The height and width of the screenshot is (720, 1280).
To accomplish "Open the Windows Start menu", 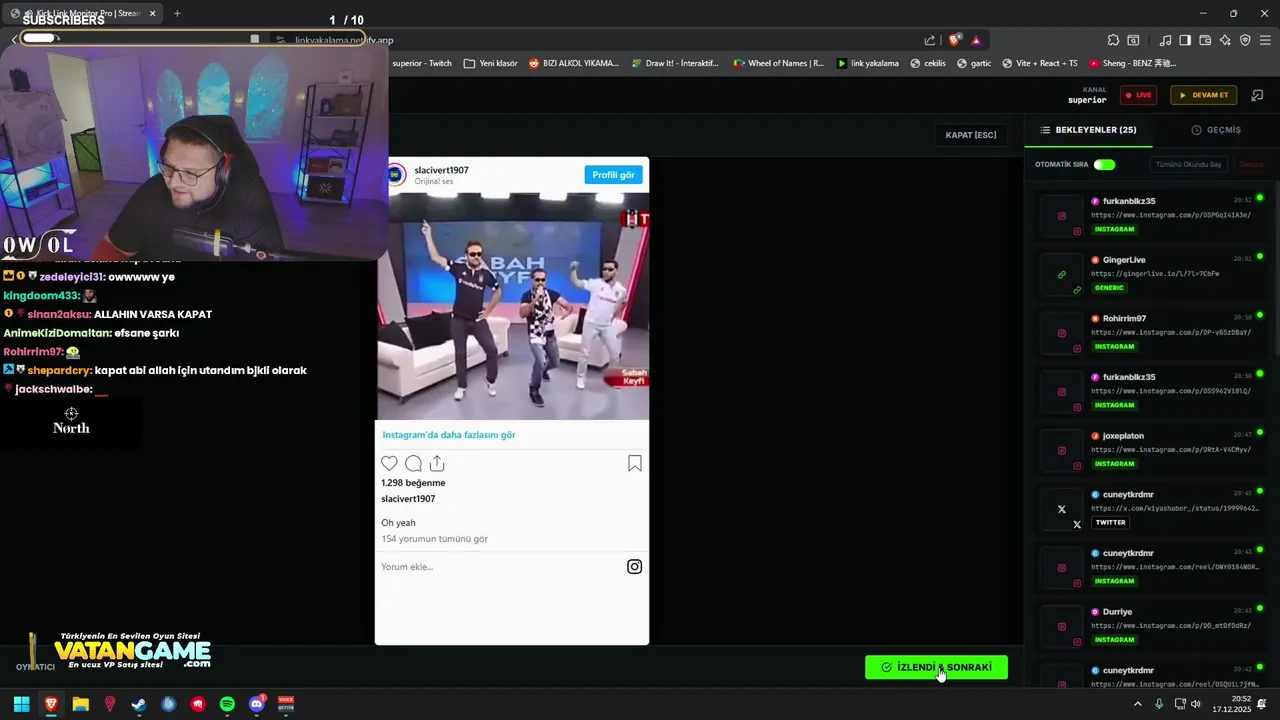I will tap(21, 704).
